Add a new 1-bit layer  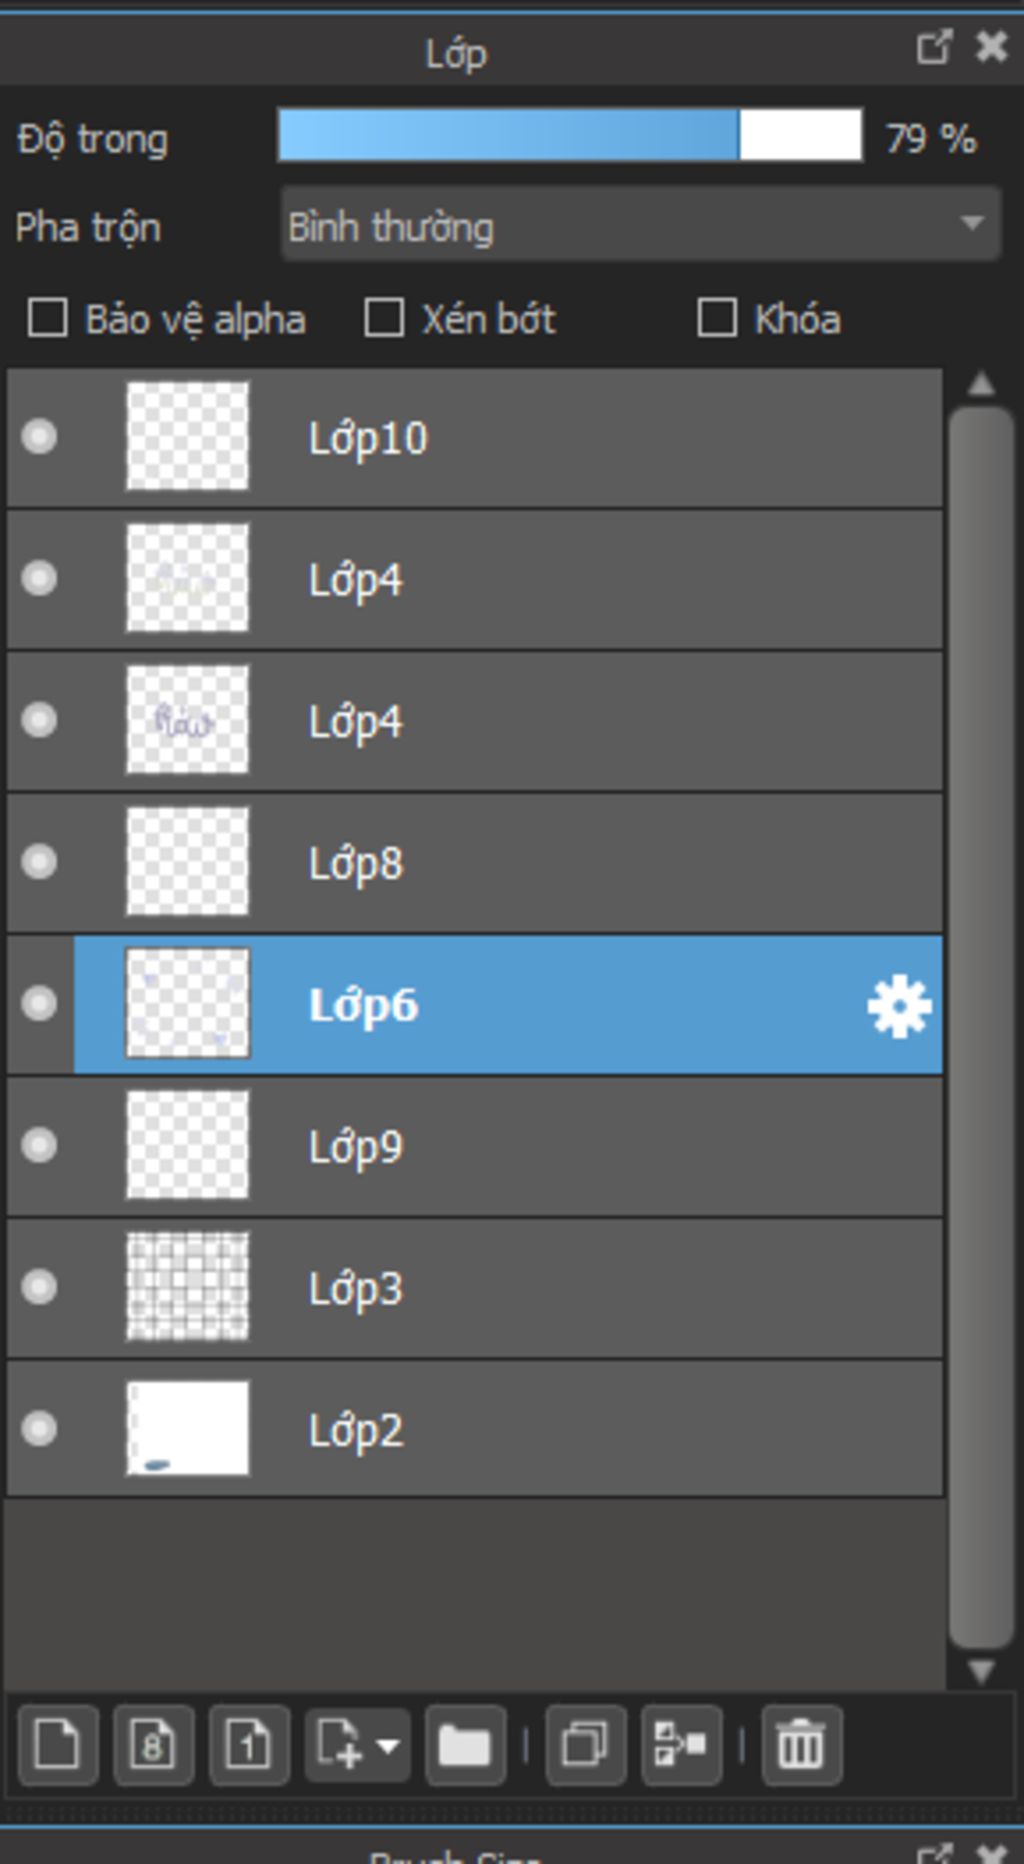click(249, 1745)
